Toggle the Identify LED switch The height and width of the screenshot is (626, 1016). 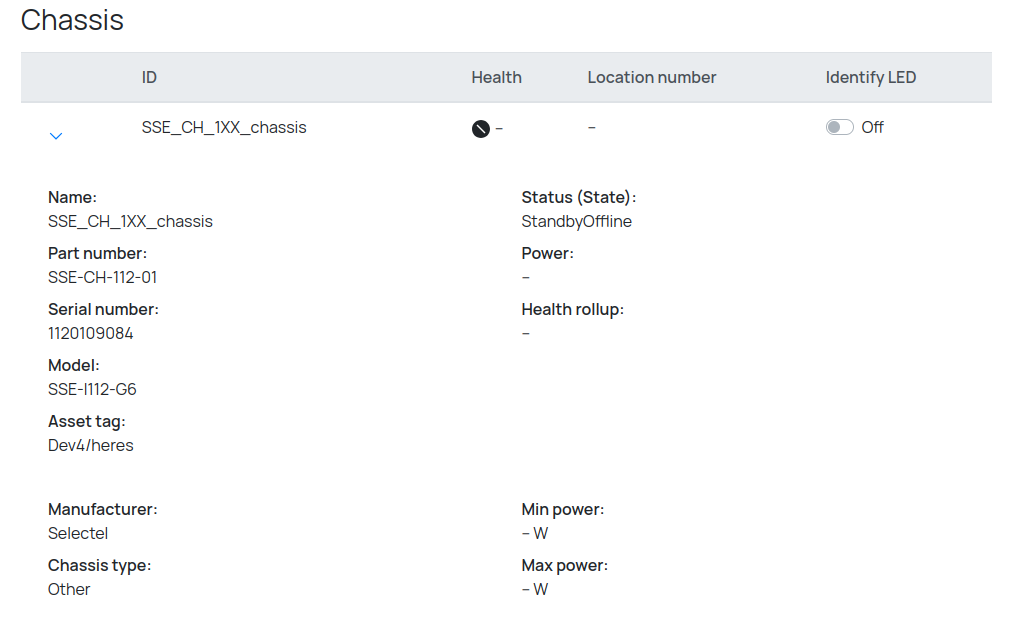pyautogui.click(x=839, y=127)
